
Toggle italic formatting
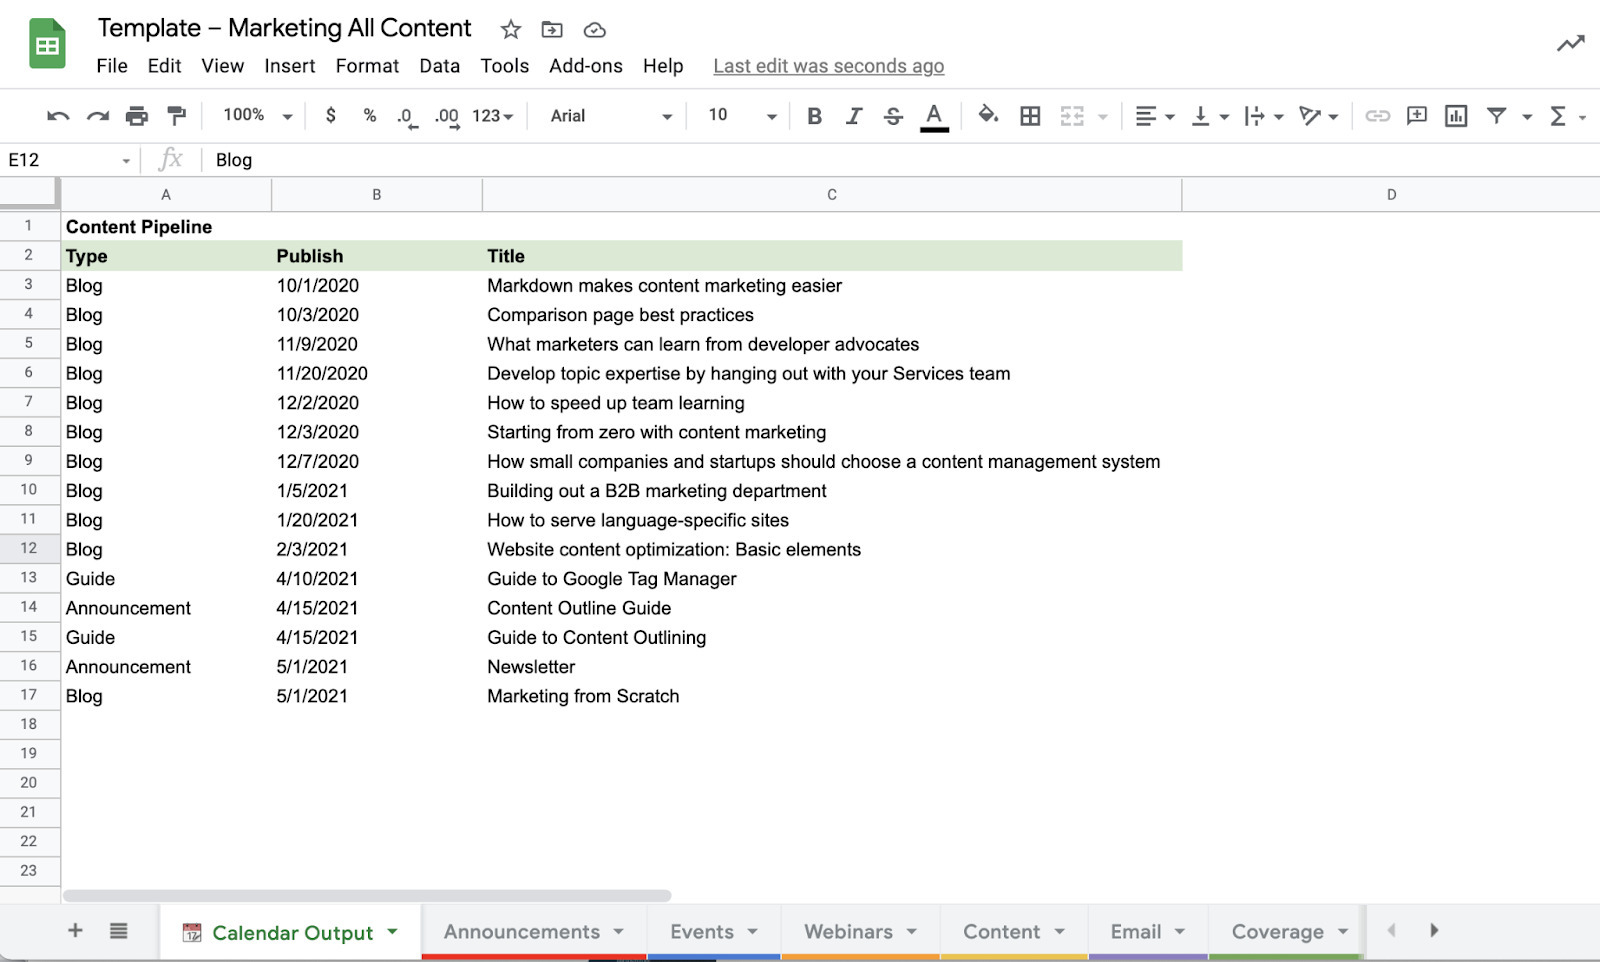coord(853,116)
